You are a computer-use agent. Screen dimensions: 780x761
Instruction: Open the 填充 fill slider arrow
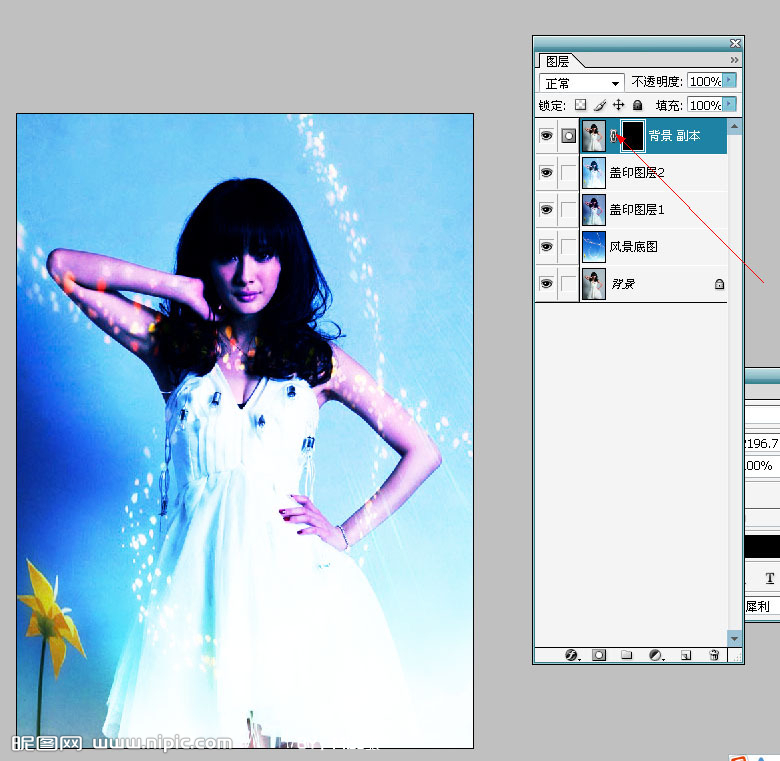pos(730,105)
